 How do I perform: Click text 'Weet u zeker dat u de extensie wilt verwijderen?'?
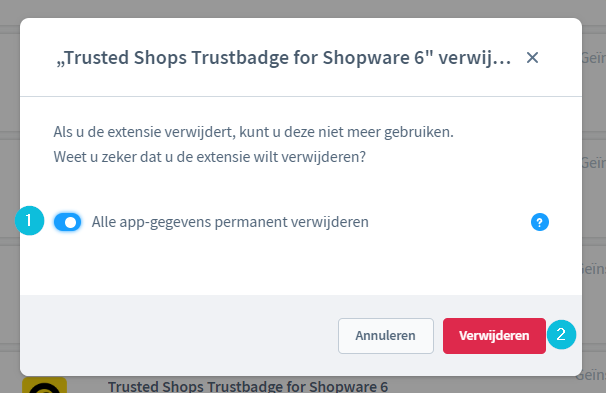[x=209, y=157]
